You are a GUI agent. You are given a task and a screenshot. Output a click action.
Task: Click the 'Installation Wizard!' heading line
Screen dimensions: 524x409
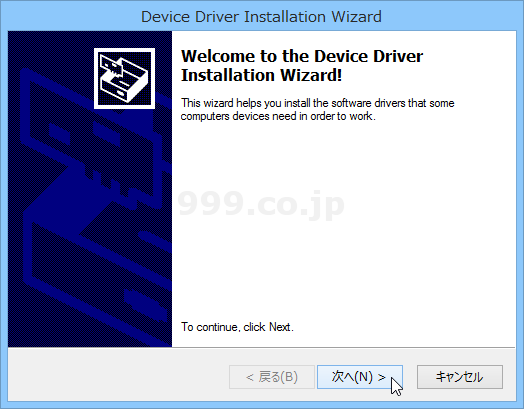point(261,75)
